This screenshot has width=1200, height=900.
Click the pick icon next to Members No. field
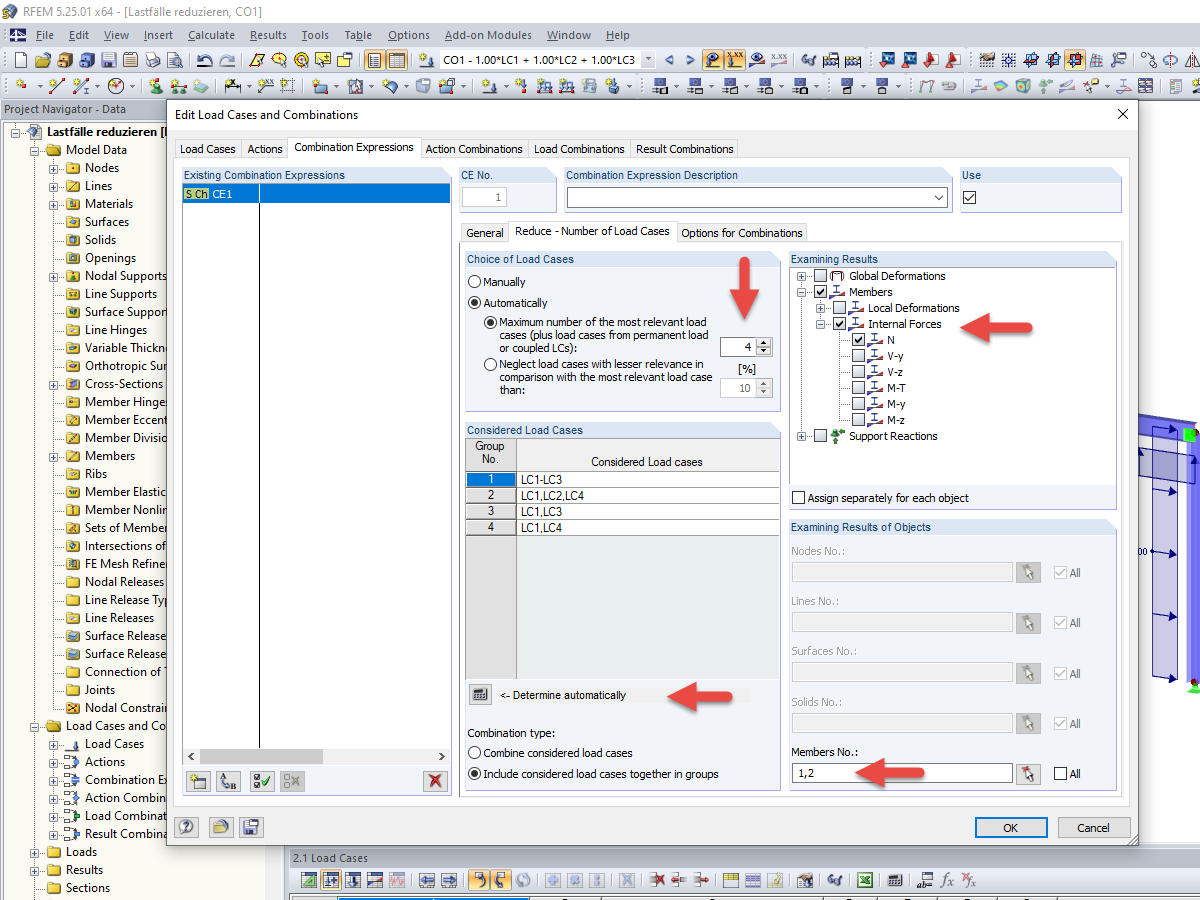[1028, 773]
